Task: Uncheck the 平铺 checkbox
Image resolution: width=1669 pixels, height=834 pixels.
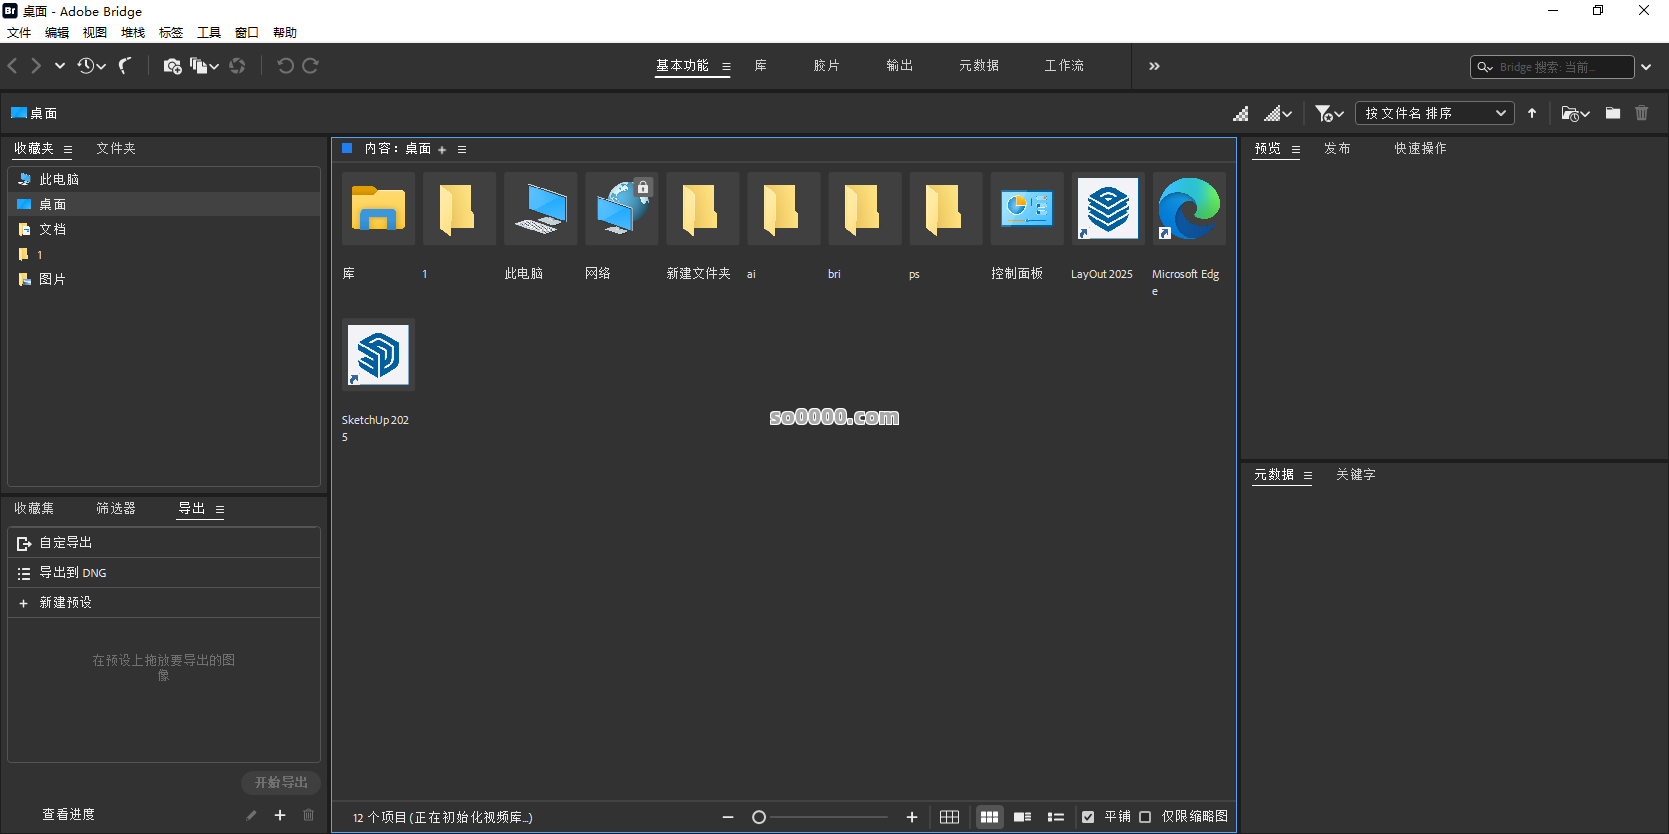Action: [x=1088, y=817]
